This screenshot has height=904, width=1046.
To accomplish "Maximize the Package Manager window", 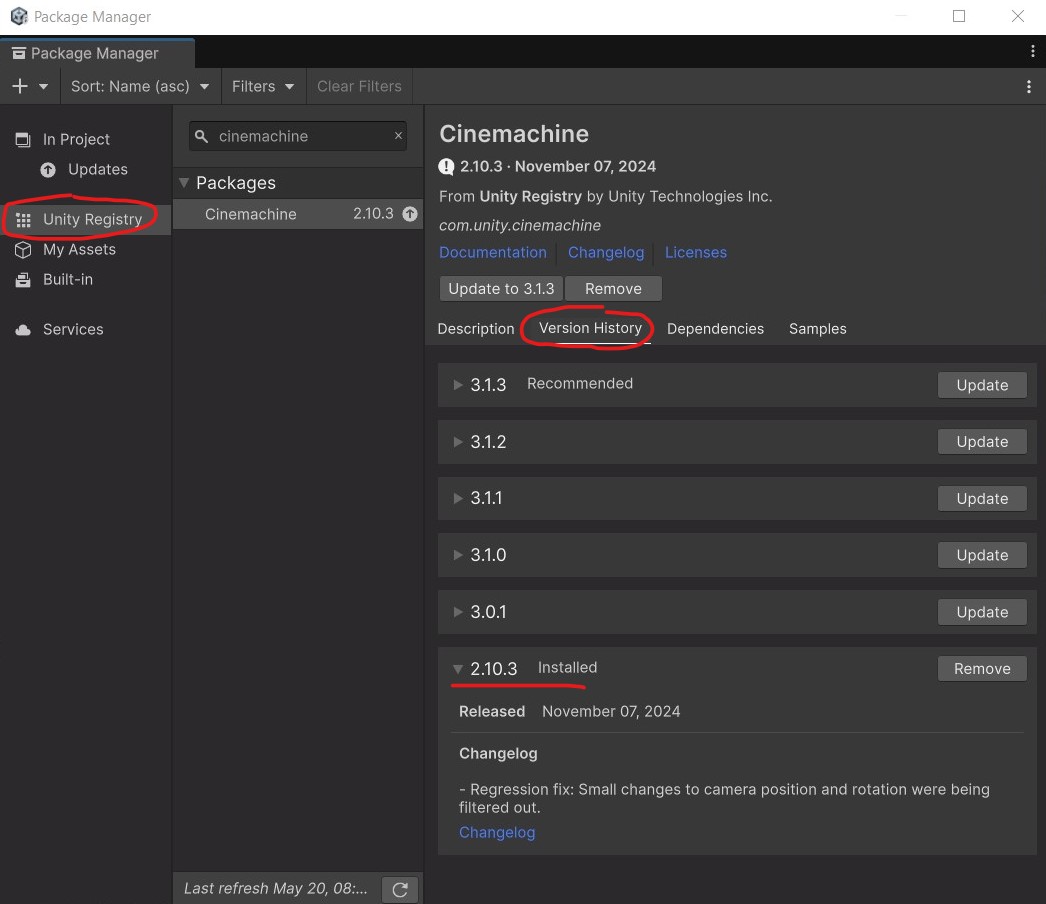I will [959, 16].
